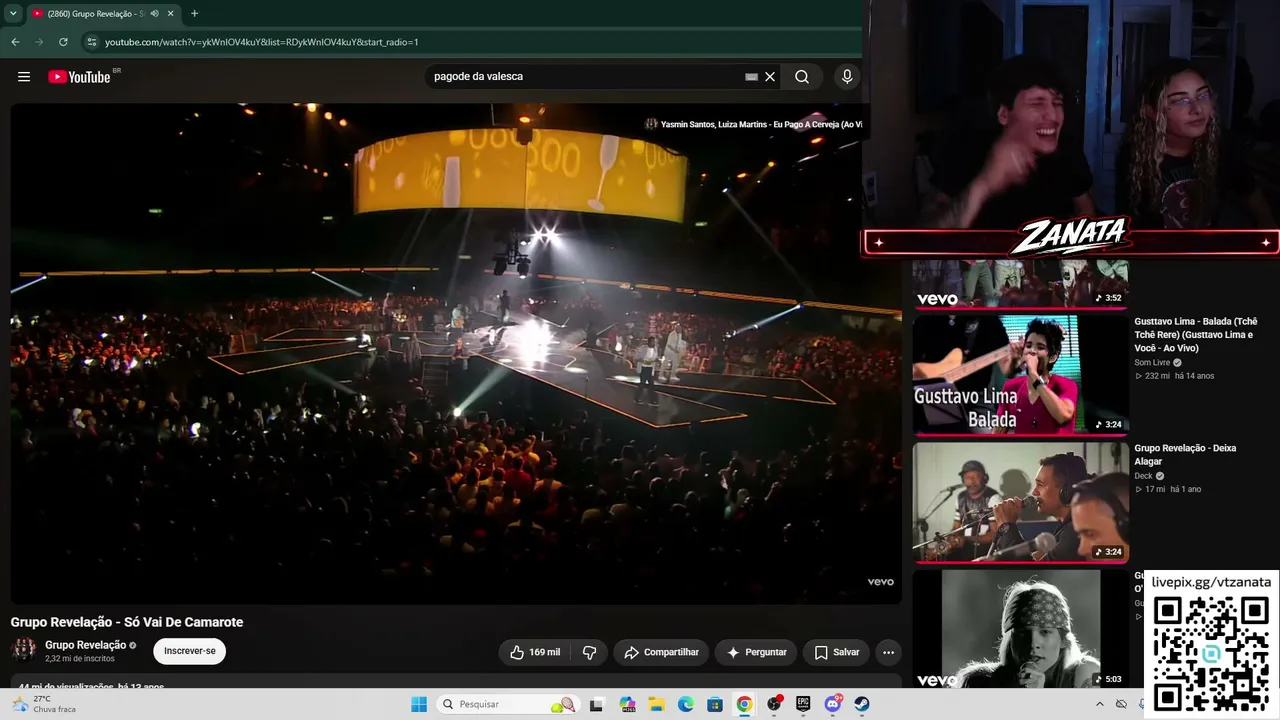Viewport: 1280px width, 720px height.
Task: Open the Gusttavo Lima Balada video title
Action: [1196, 335]
